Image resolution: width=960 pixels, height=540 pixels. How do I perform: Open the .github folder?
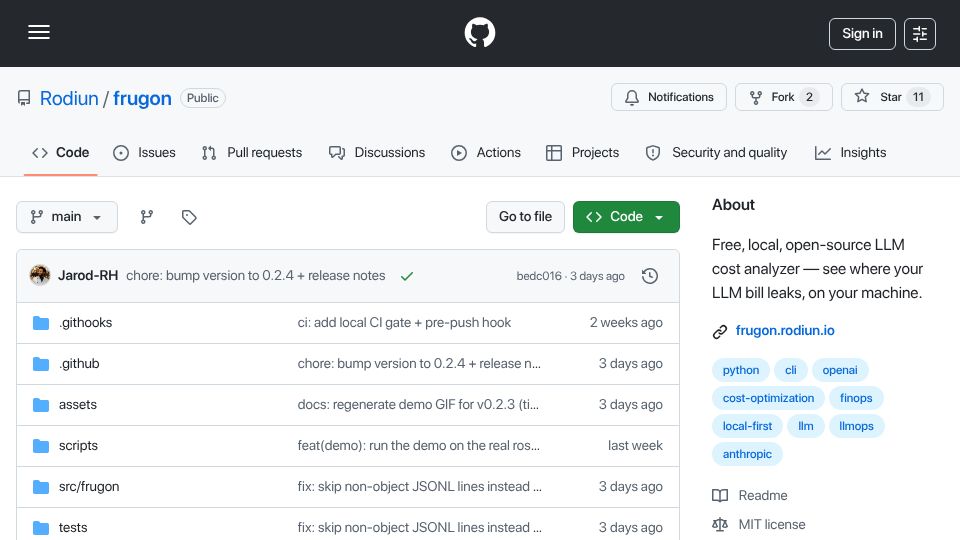tap(79, 364)
